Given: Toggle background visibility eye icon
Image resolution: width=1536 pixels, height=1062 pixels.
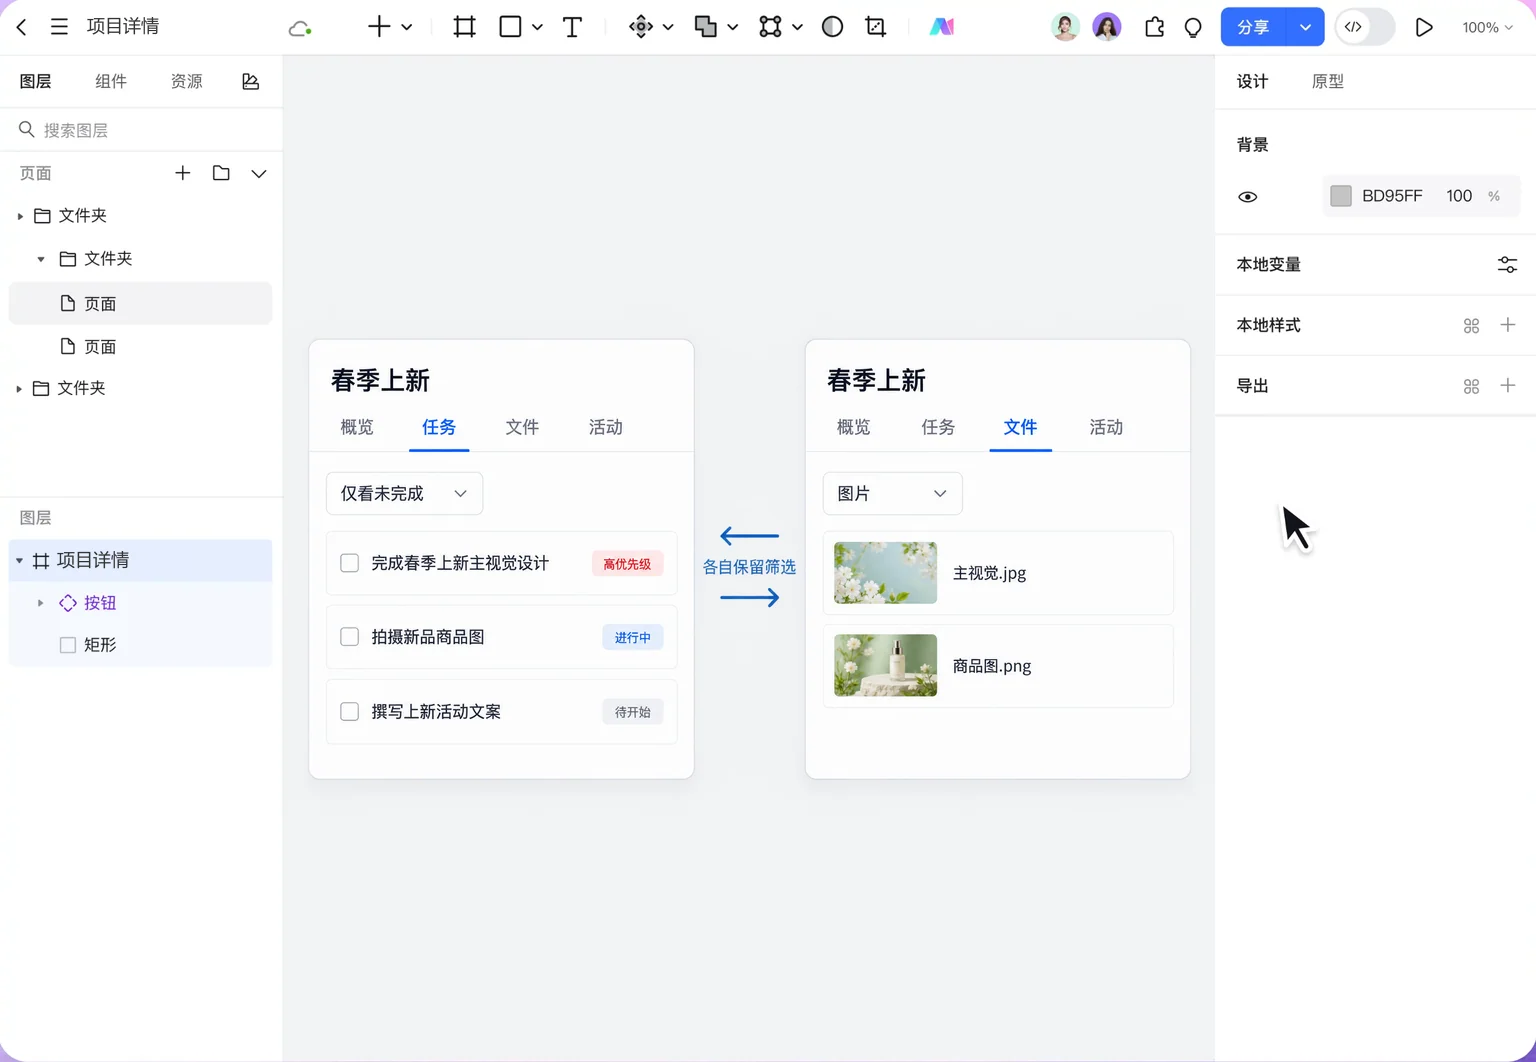Looking at the screenshot, I should point(1248,197).
